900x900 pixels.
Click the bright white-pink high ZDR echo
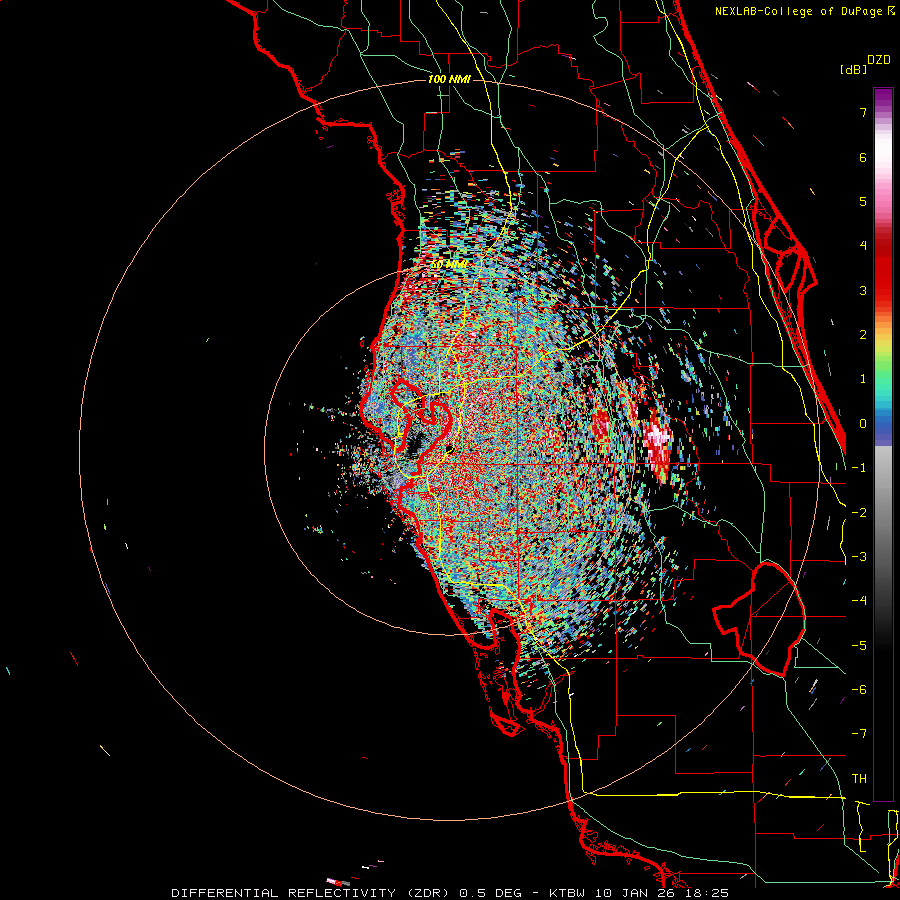658,445
